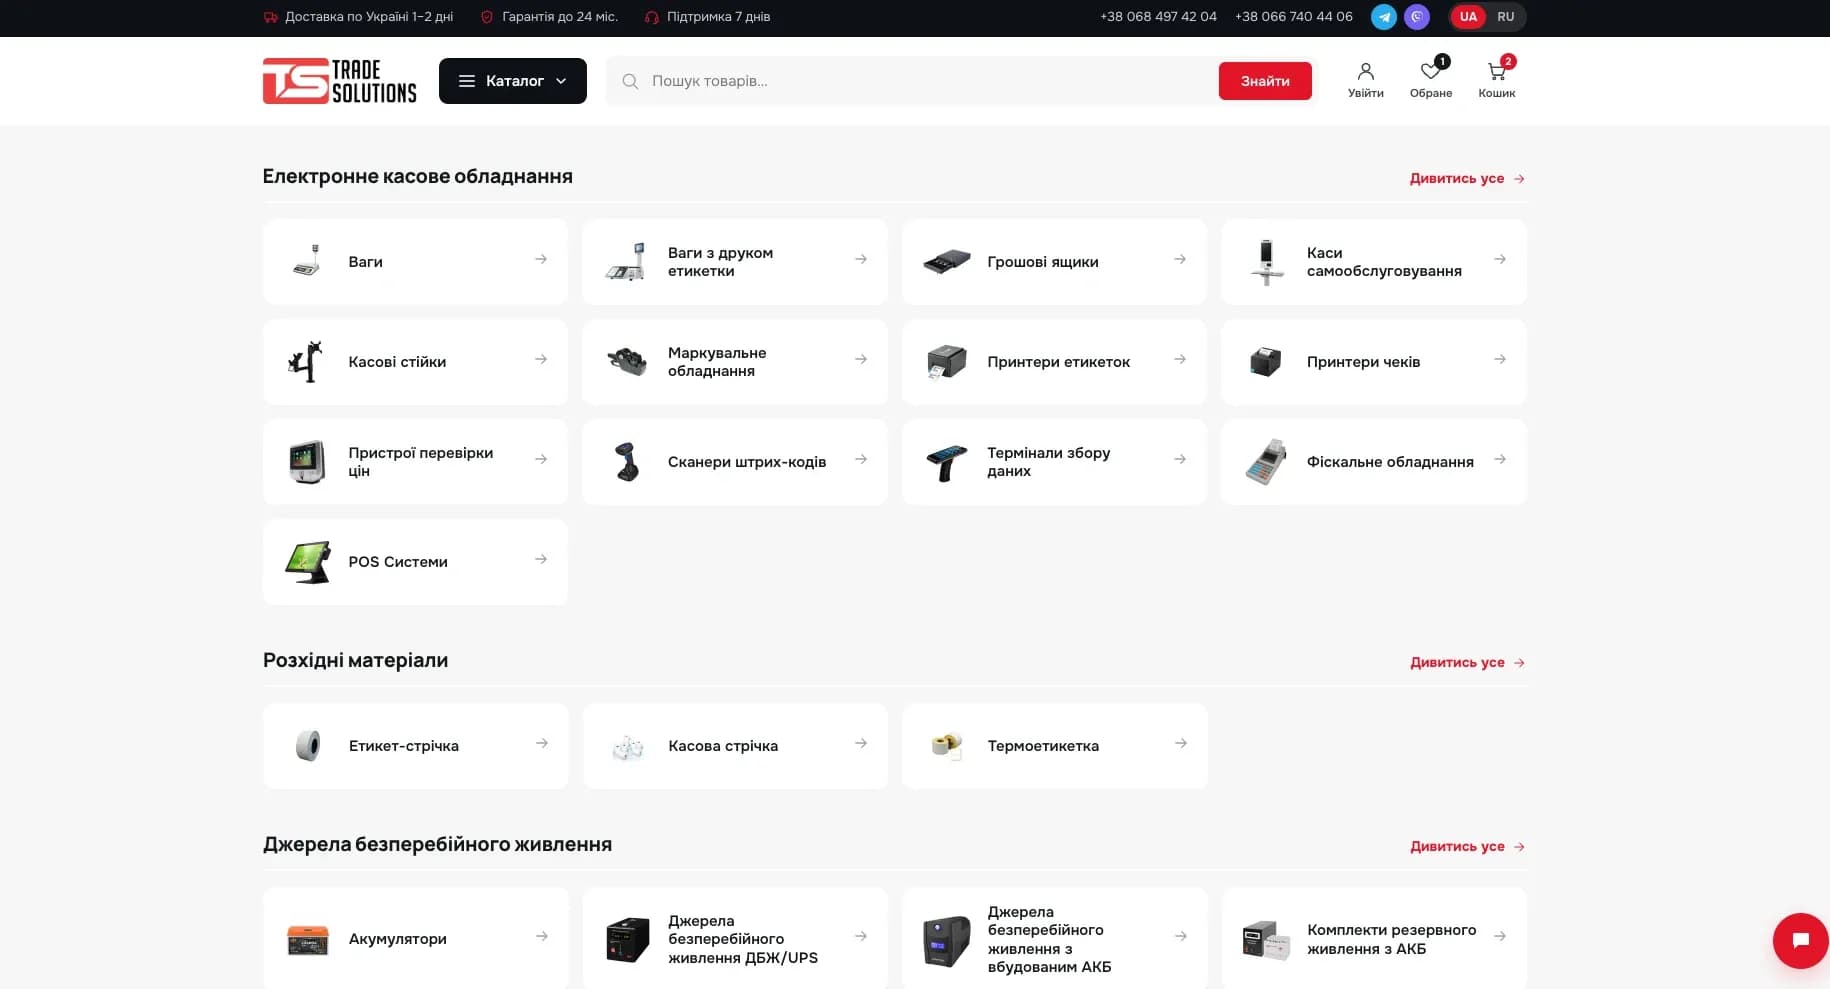
Task: Open Viber chat icon in top bar
Action: point(1417,17)
